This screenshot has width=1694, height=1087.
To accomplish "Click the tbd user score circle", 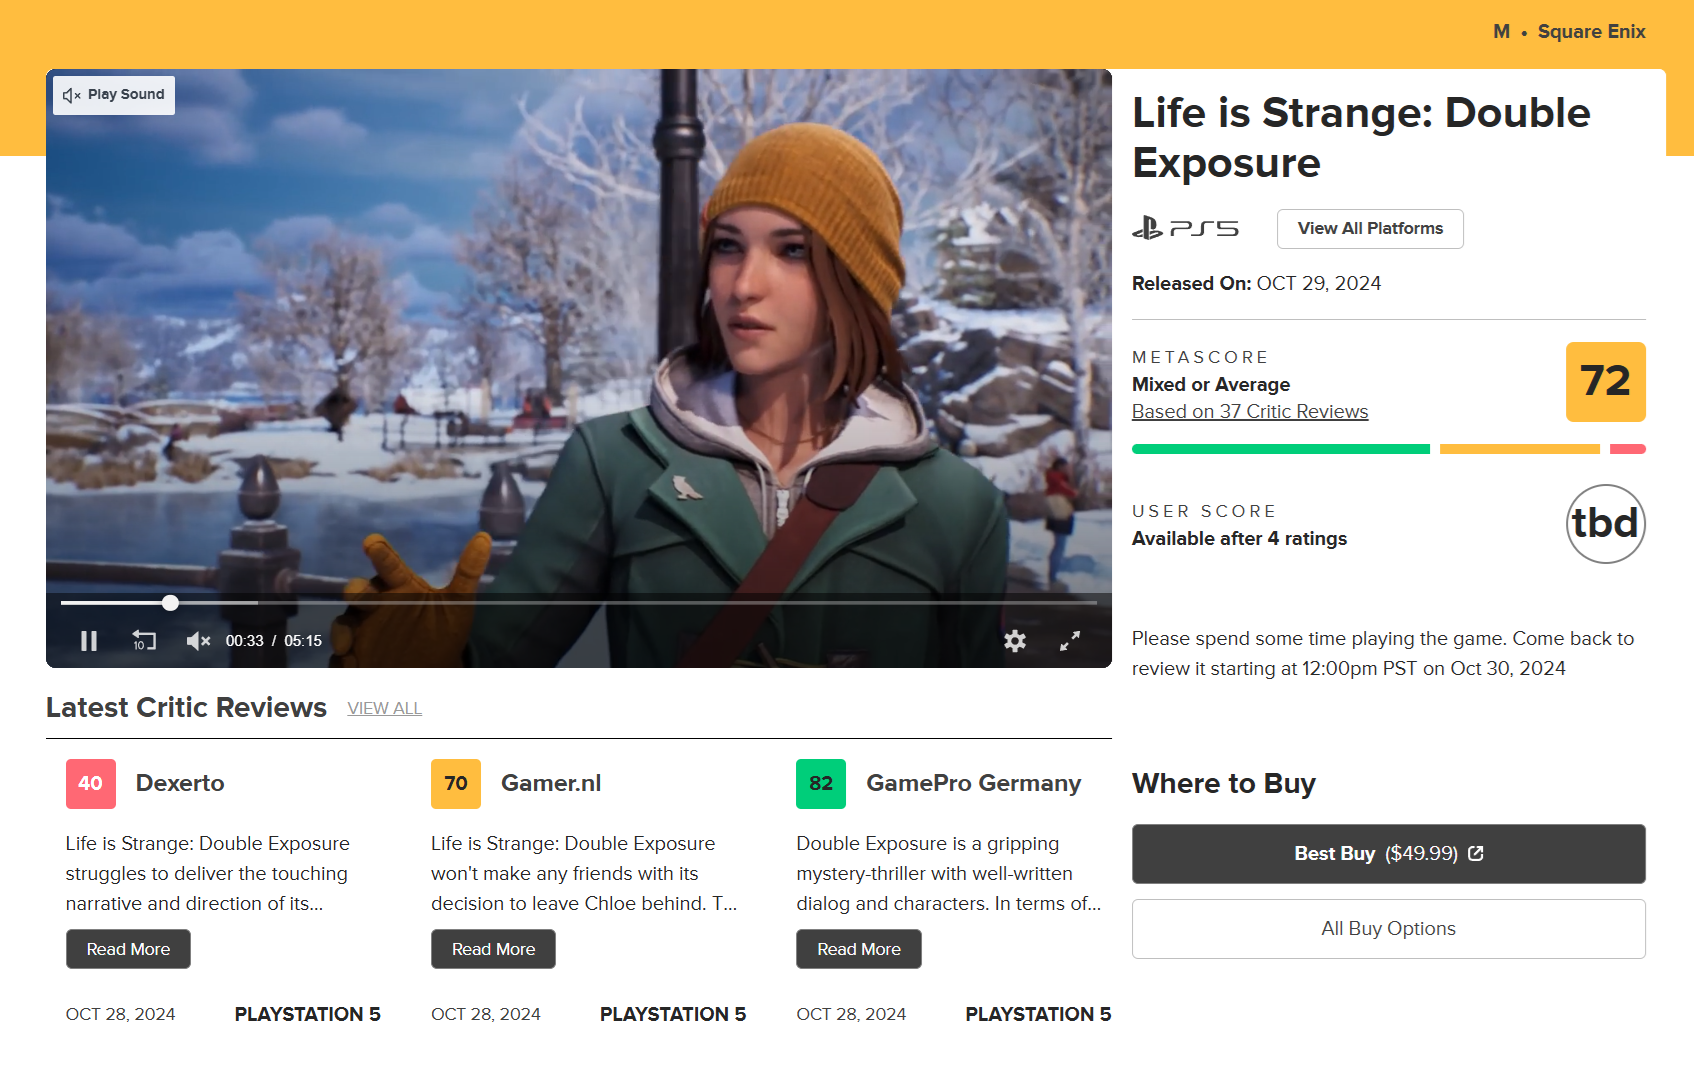I will point(1605,524).
